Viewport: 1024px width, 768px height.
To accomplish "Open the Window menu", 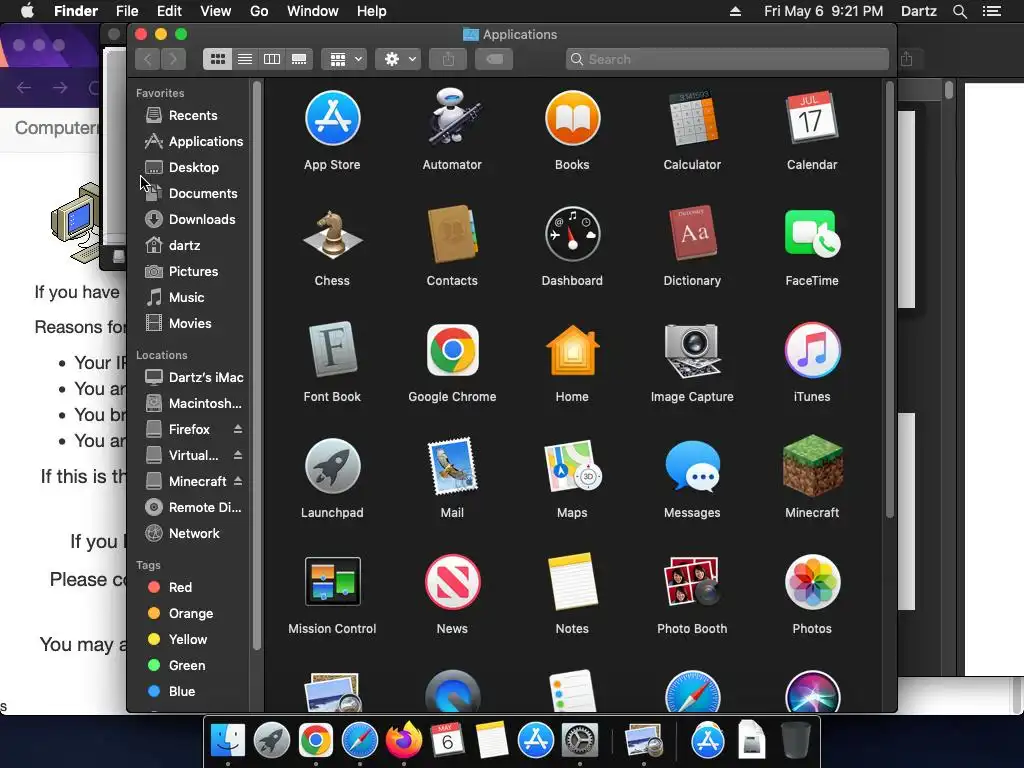I will (313, 11).
